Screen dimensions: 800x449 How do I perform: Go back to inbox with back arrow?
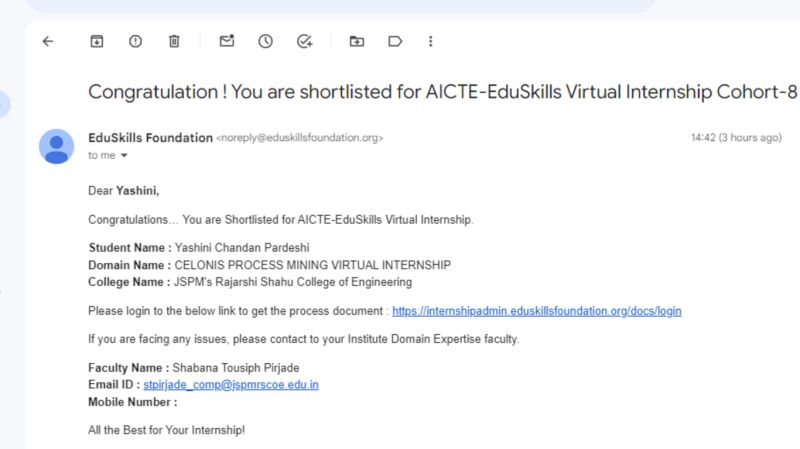click(x=48, y=41)
